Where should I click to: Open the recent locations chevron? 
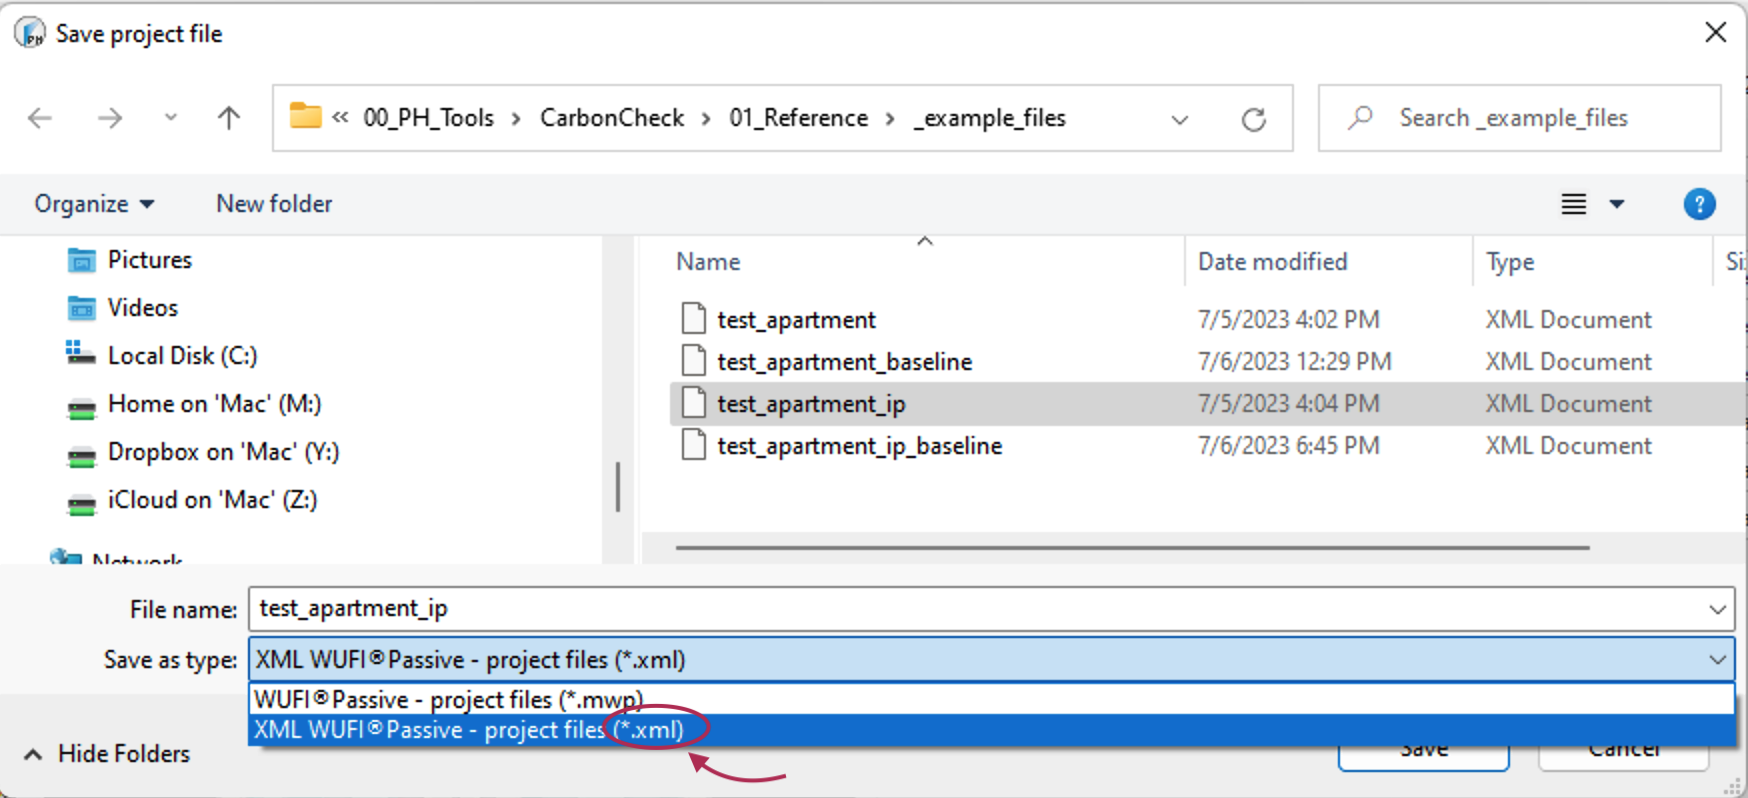coord(171,118)
